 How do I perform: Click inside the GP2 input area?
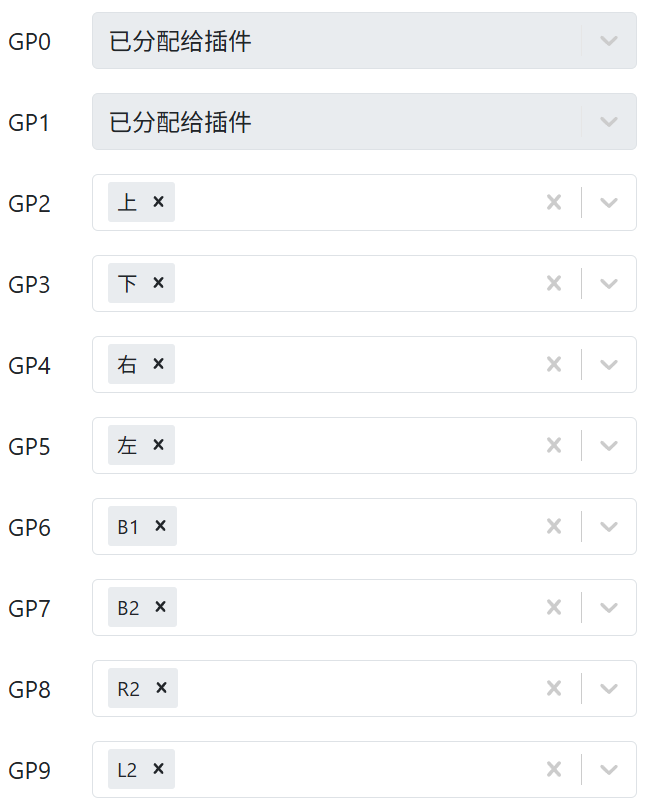pos(350,203)
